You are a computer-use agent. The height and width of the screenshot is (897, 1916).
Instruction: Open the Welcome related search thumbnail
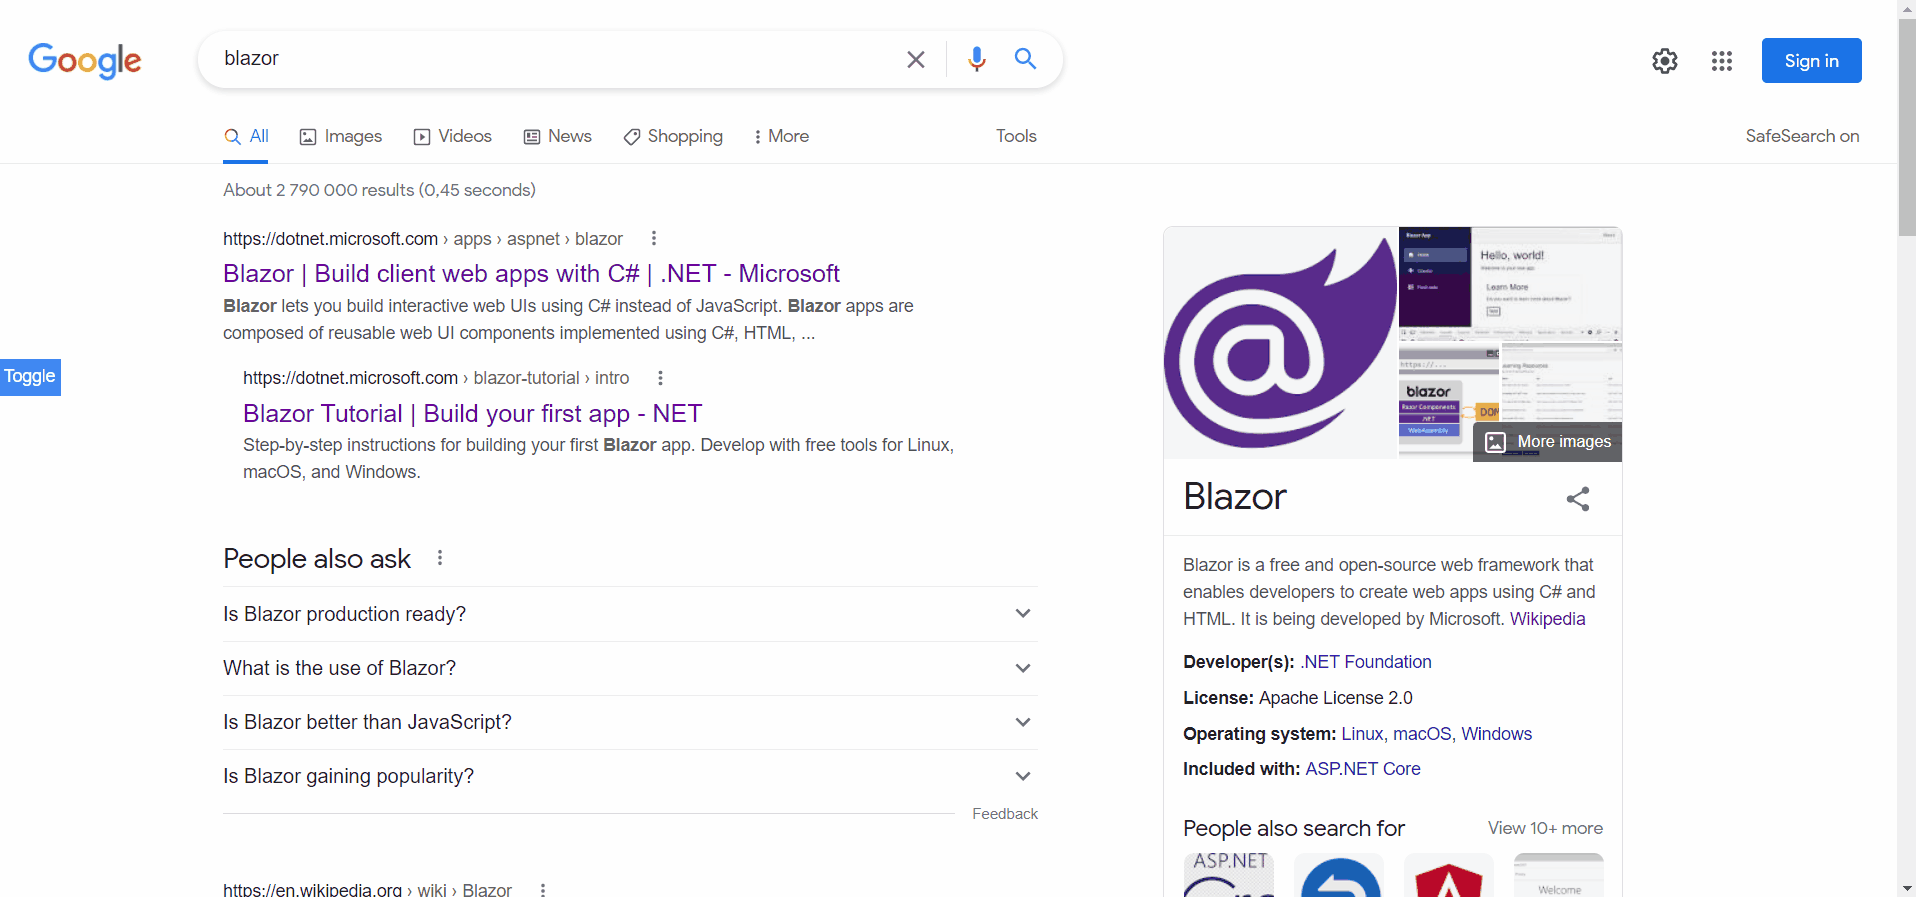1559,875
